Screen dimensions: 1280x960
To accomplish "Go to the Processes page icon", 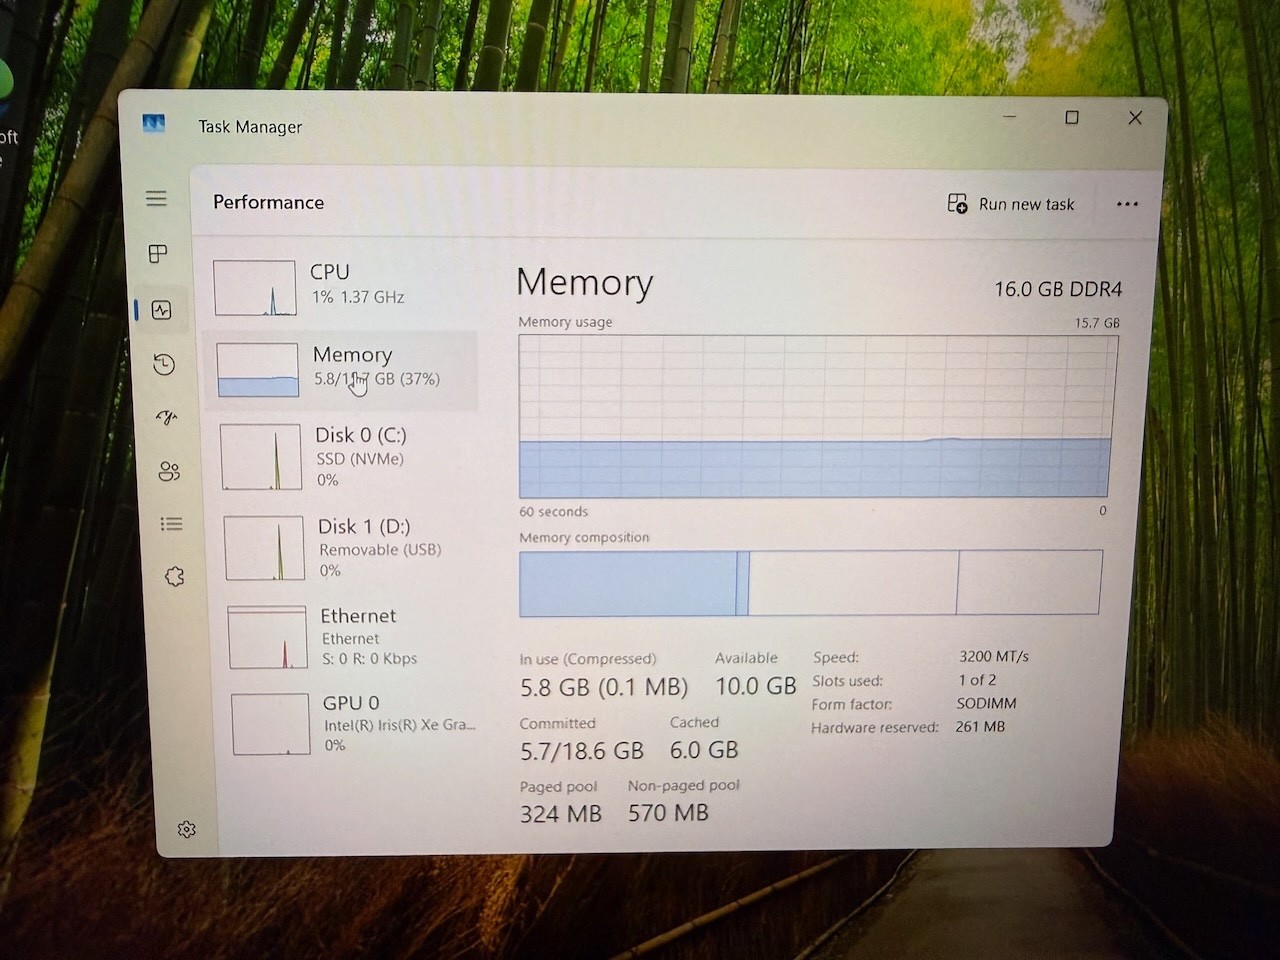I will click(158, 254).
